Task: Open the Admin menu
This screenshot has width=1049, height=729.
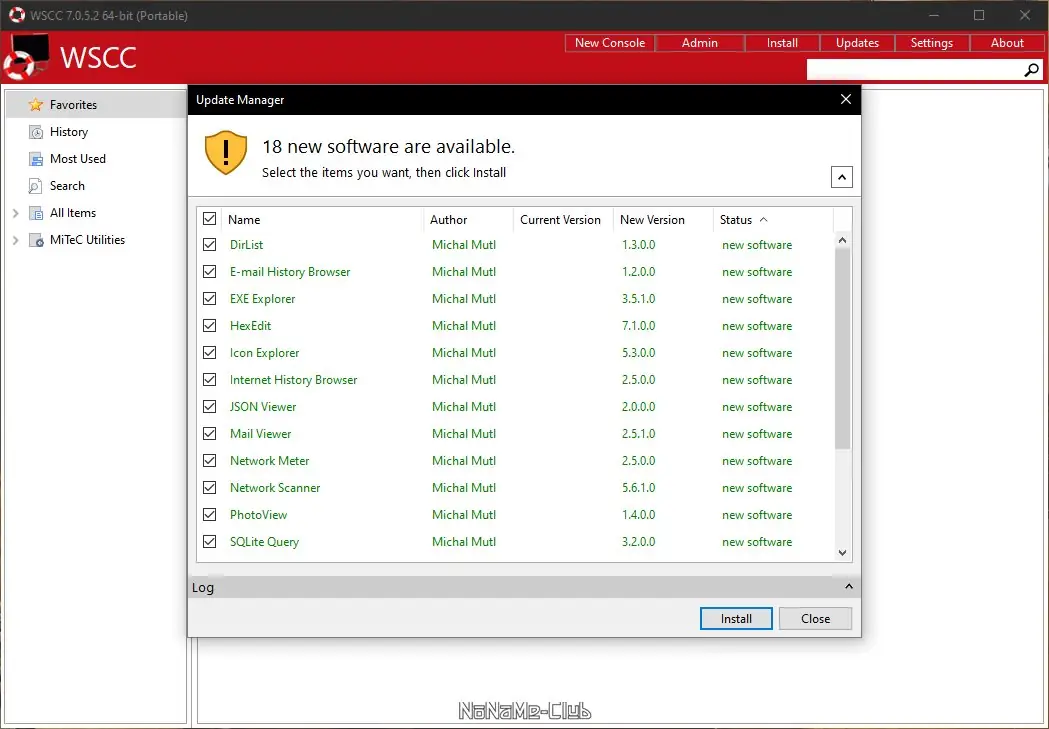Action: tap(699, 43)
